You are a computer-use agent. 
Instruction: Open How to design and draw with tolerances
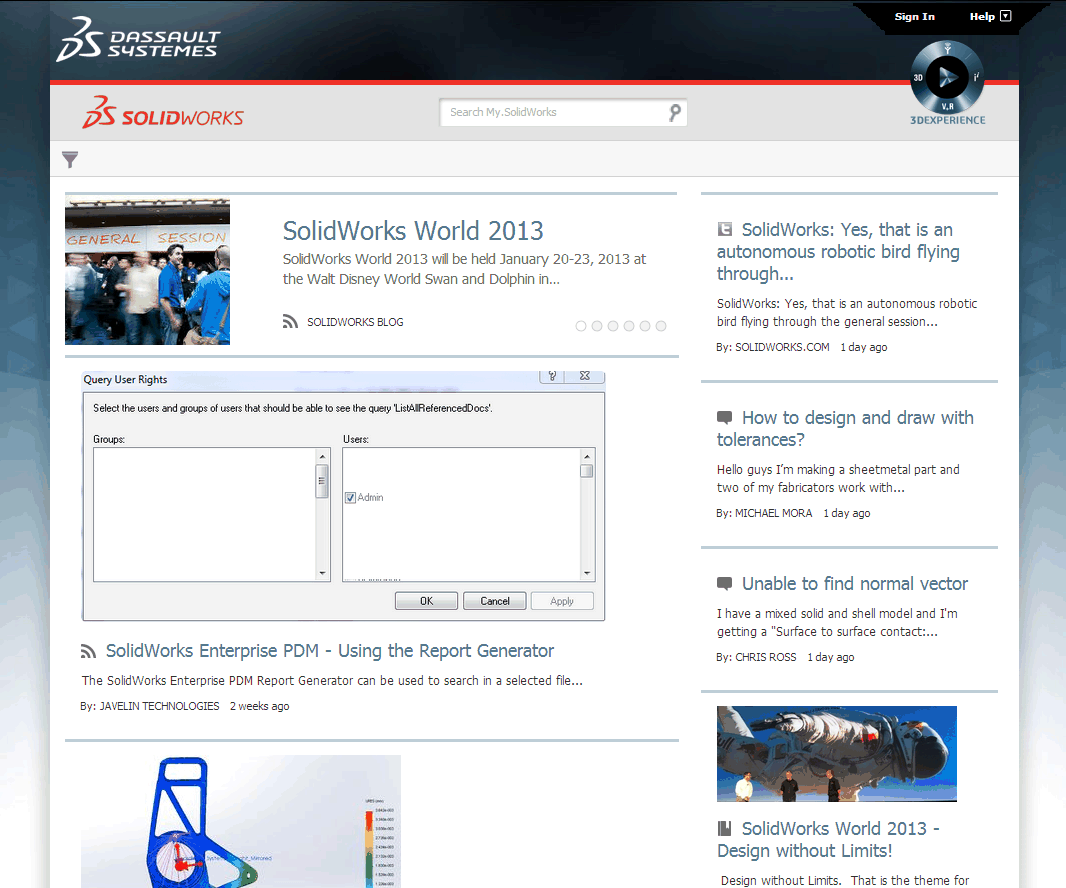click(845, 428)
